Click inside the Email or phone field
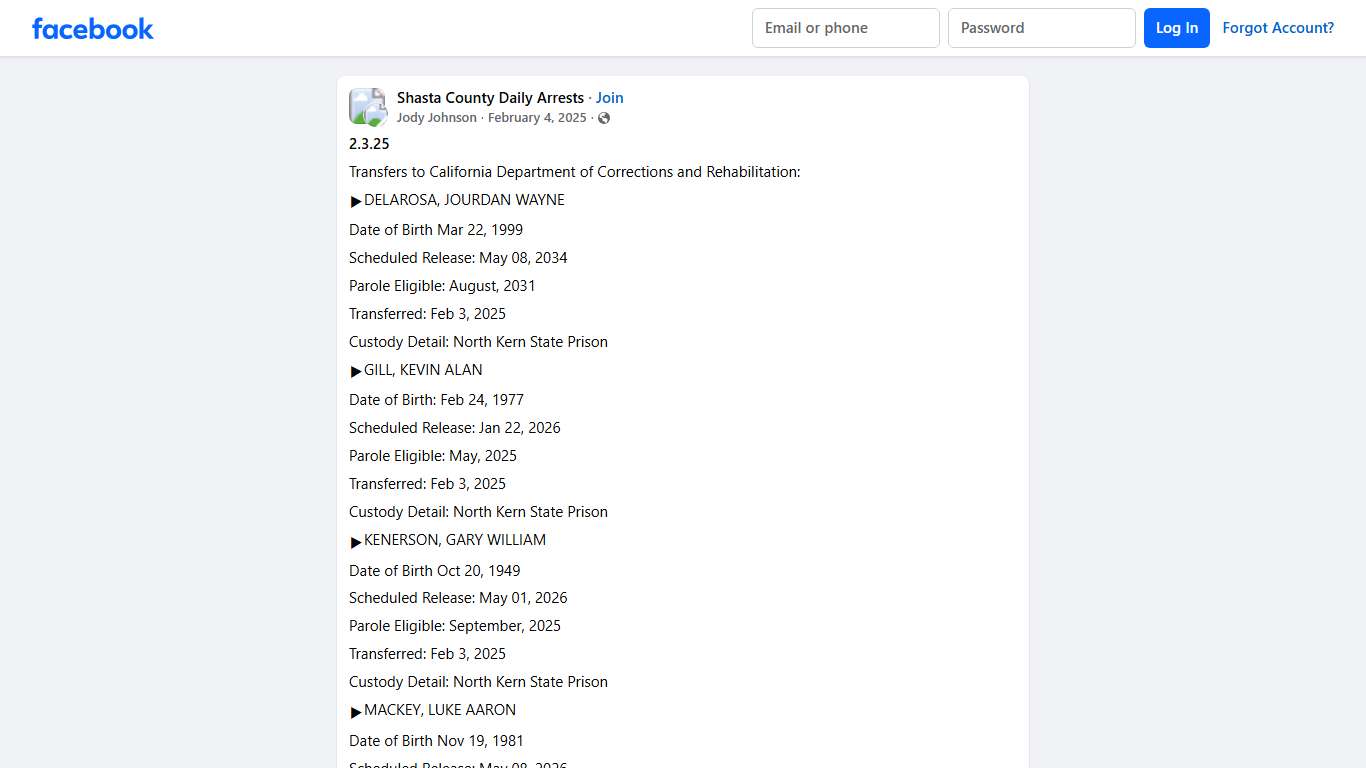1366x768 pixels. pyautogui.click(x=845, y=28)
